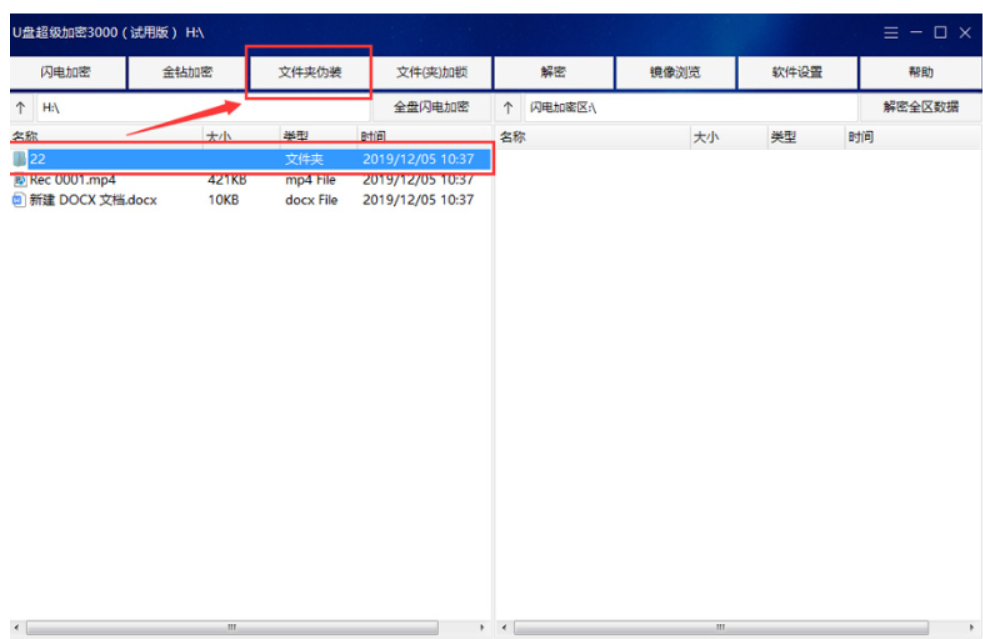
Task: Click the 全盘闪电加密 button
Action: pos(430,108)
